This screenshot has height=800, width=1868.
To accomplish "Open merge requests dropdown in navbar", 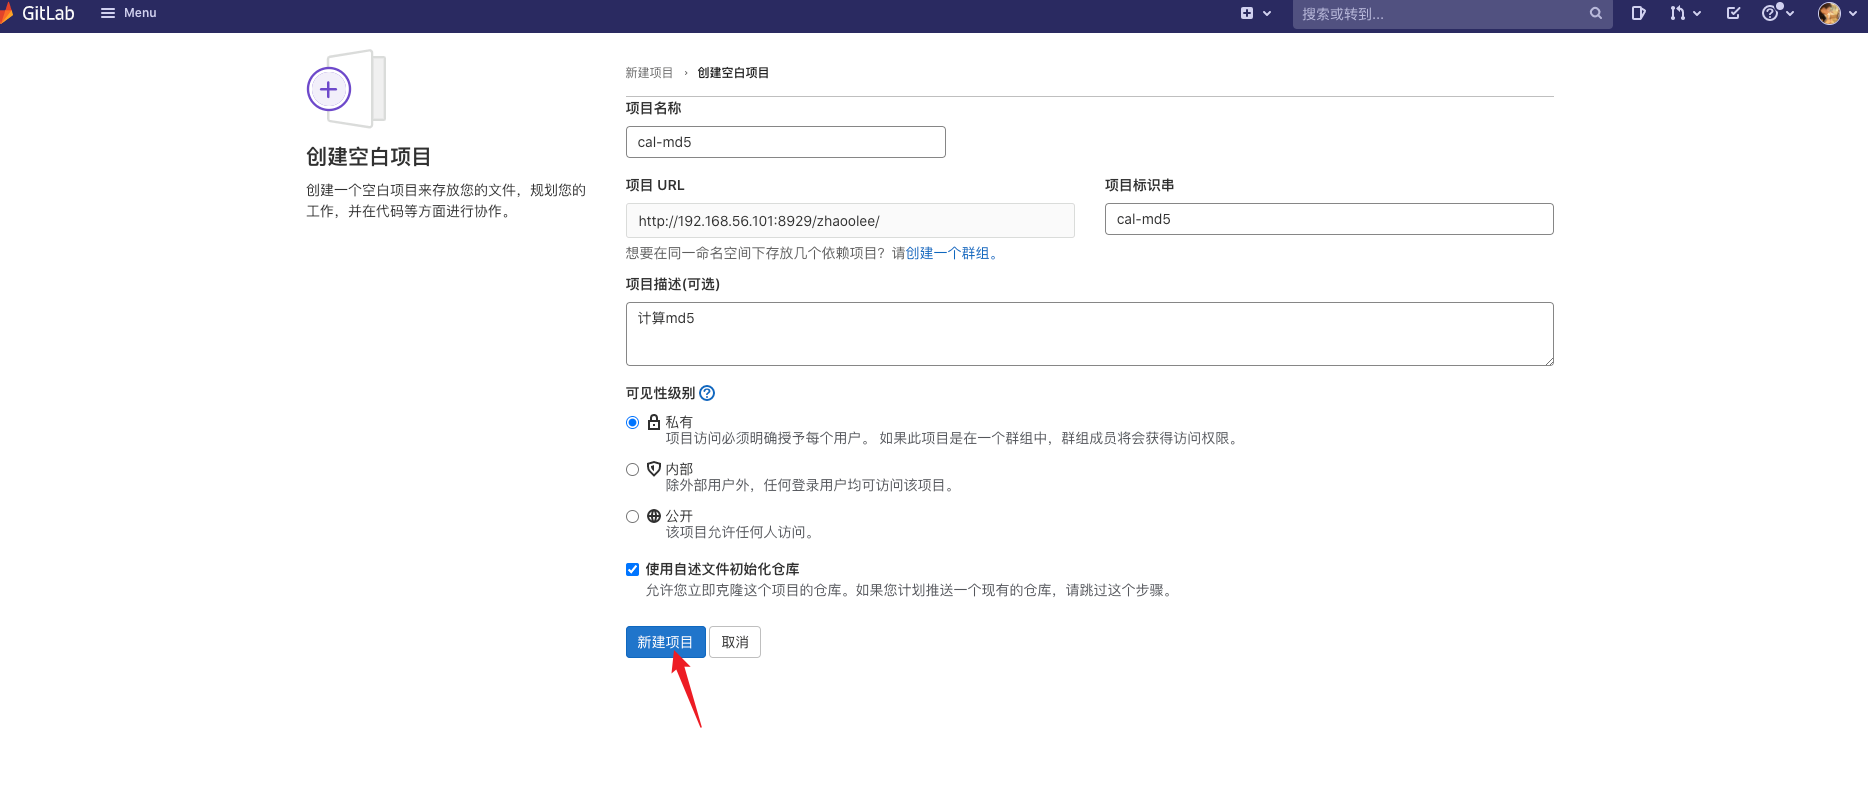I will click(1685, 13).
